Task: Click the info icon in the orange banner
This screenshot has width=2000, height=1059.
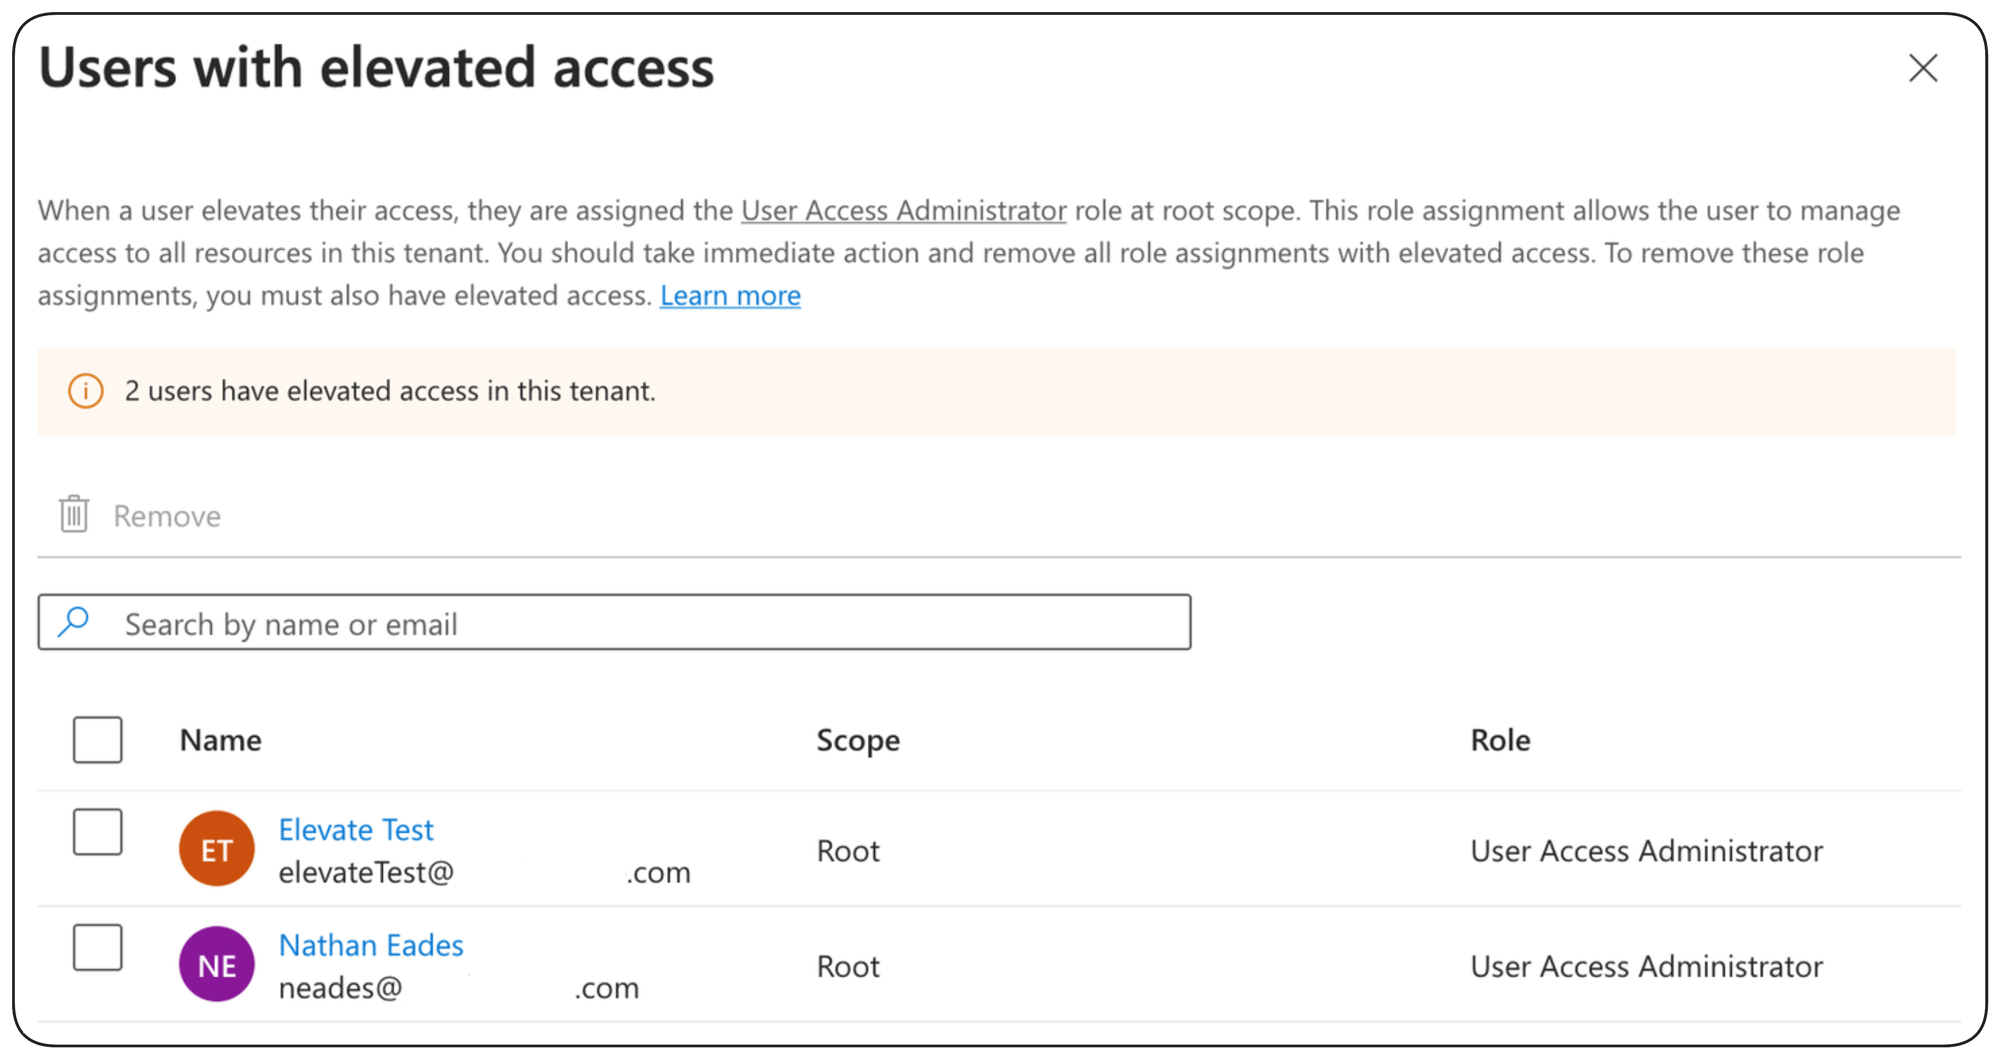Action: point(86,391)
